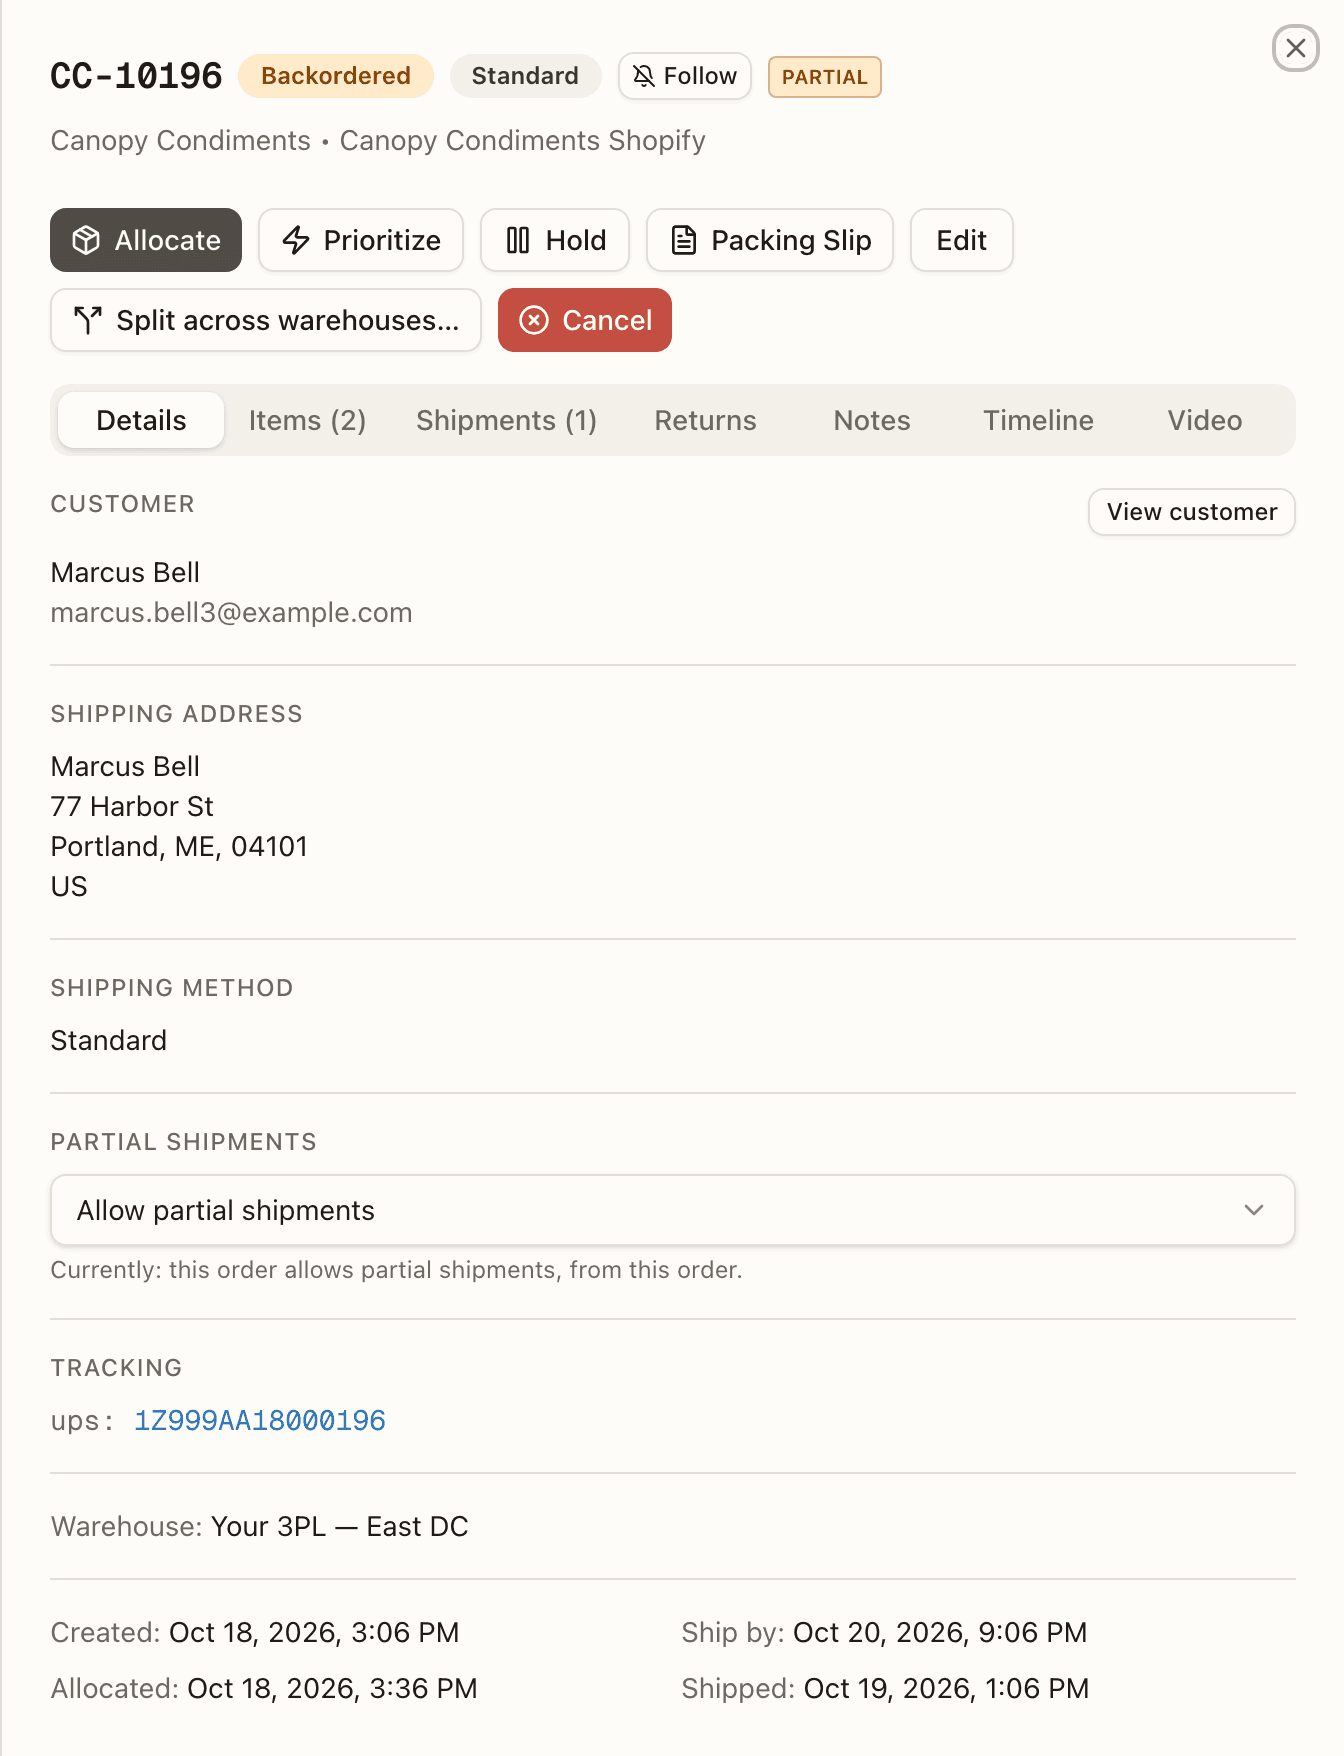Click the Prioritize lightning bolt icon
Viewport: 1344px width, 1756px height.
point(296,240)
